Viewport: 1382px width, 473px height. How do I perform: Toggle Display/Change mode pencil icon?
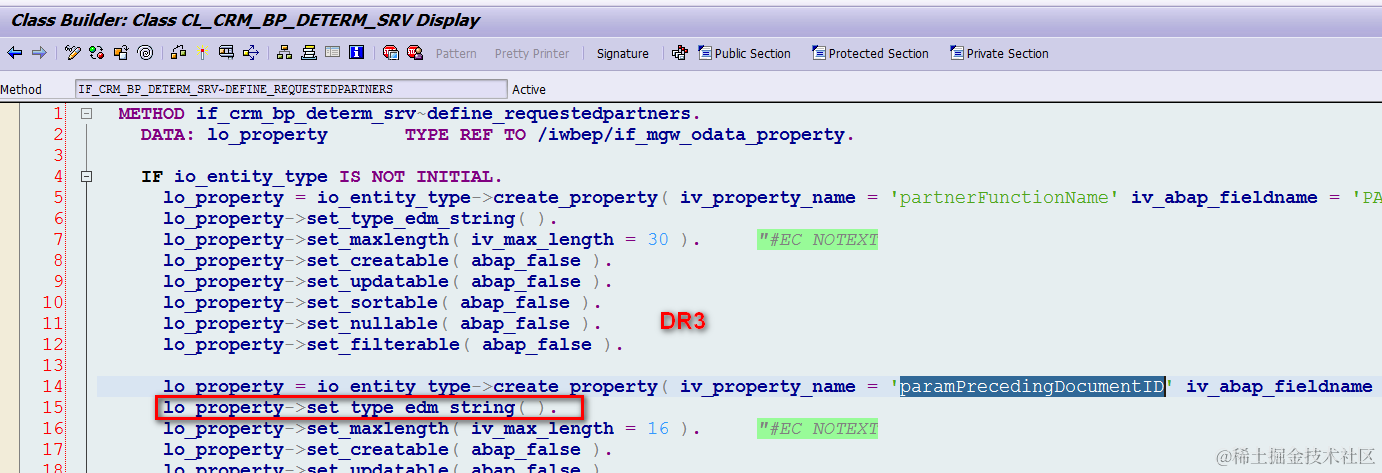73,53
